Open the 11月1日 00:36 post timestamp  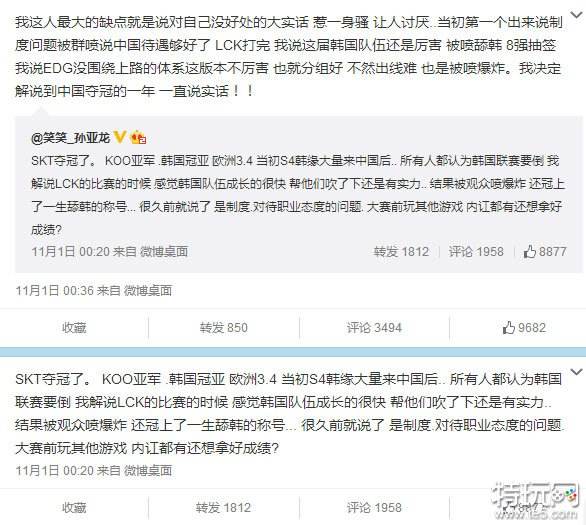click(x=54, y=291)
